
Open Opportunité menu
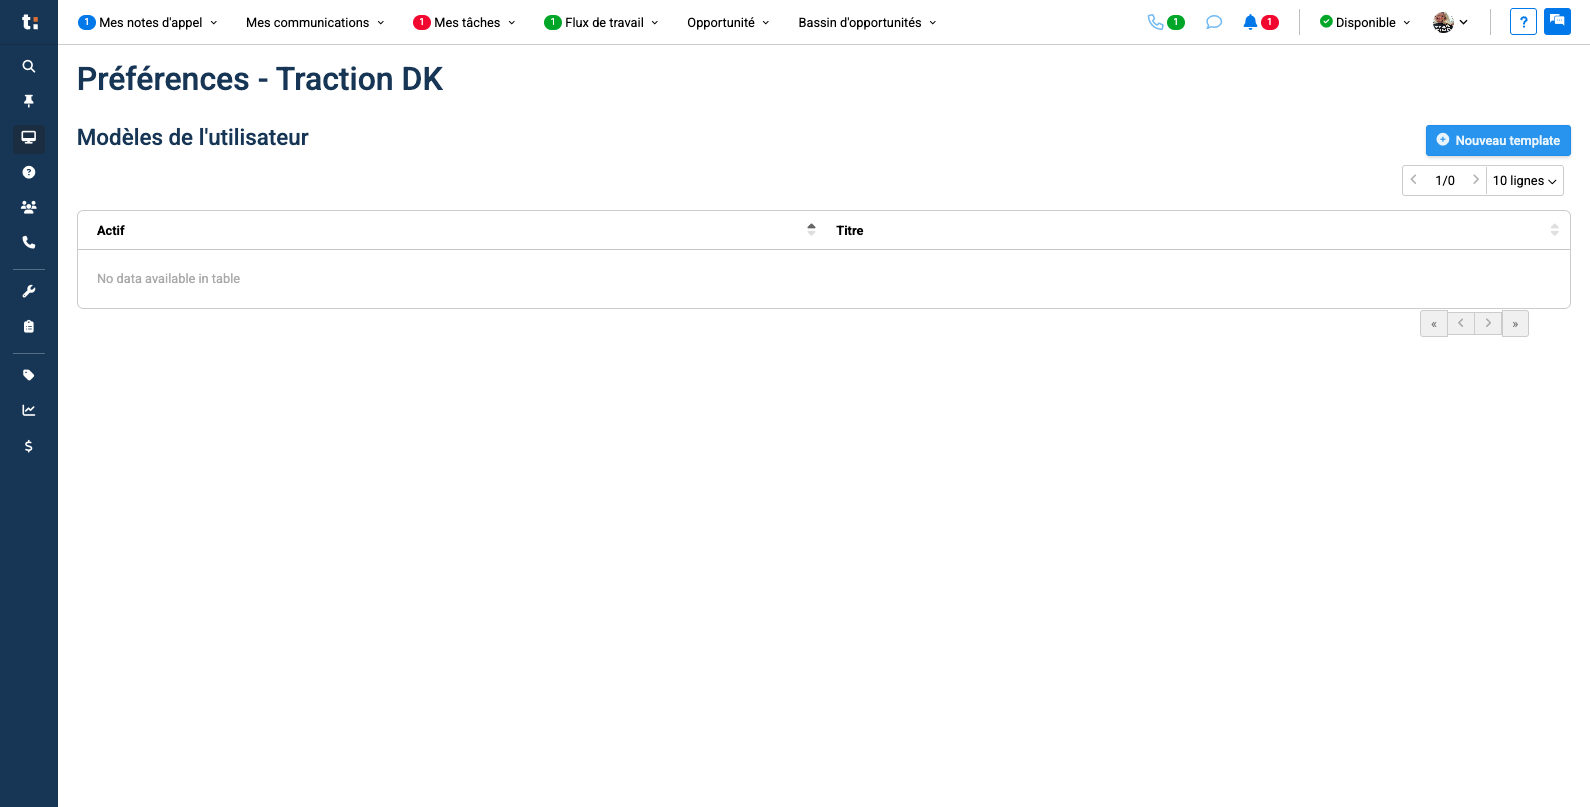click(x=728, y=22)
